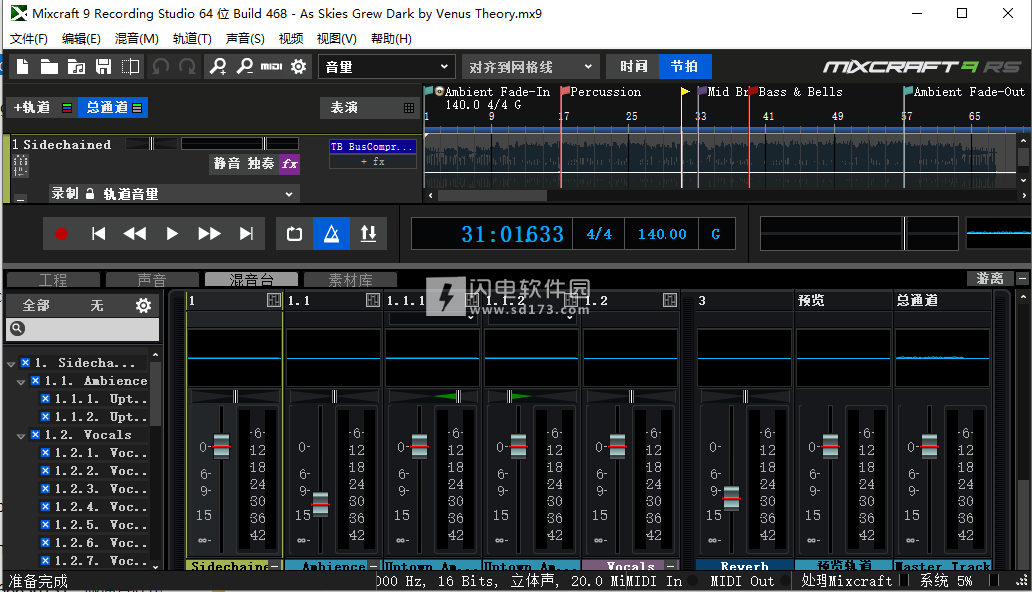Click the 总通道 master track button
This screenshot has width=1032, height=592.
(x=113, y=107)
